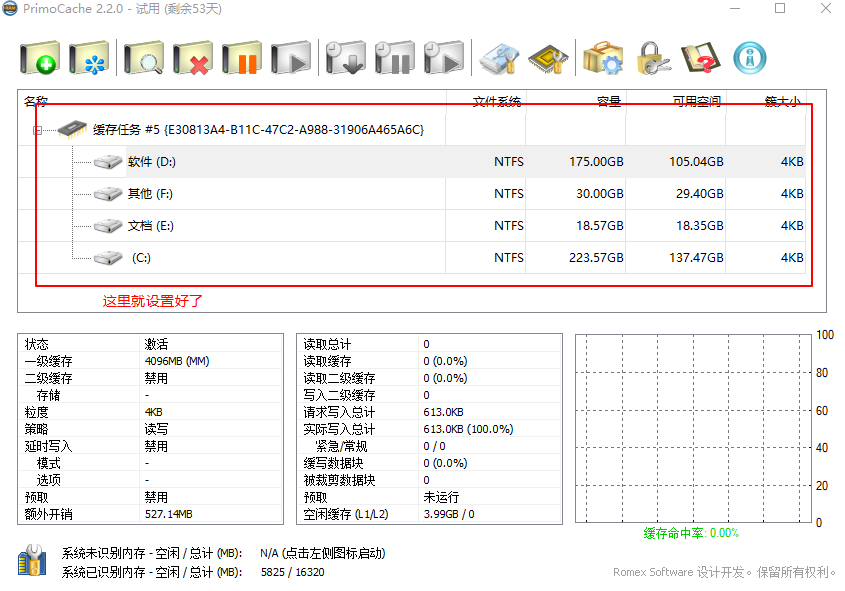Click the resume deferred write icon
845x591 pixels.
444,58
